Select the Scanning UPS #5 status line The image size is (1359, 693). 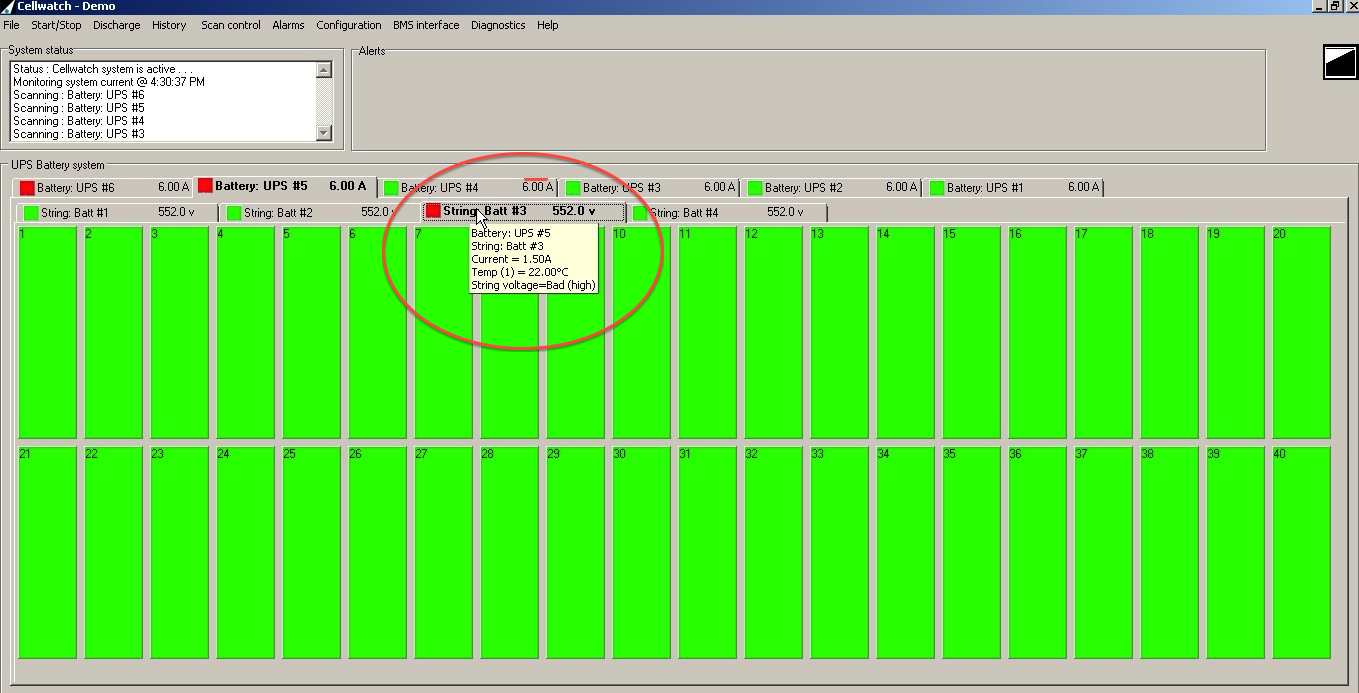tap(79, 108)
